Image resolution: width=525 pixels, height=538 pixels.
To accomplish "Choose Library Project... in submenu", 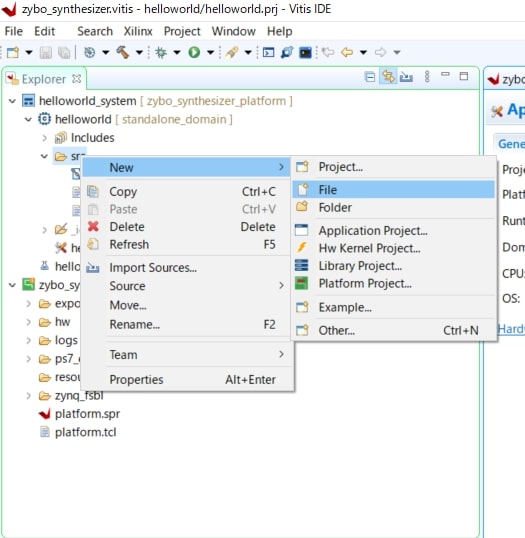I will coord(393,266).
